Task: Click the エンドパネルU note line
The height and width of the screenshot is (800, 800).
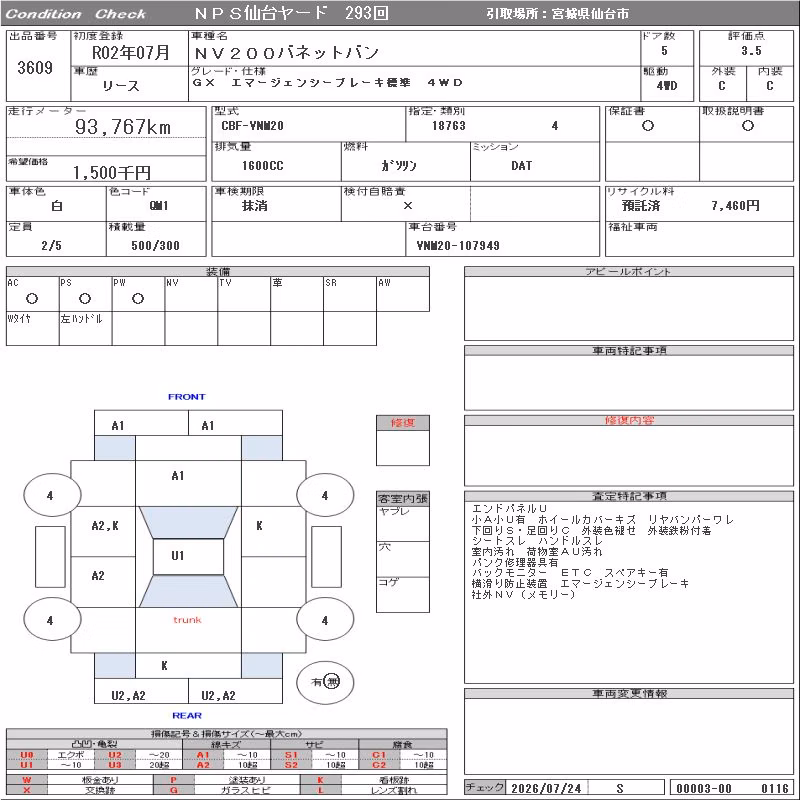Action: point(509,509)
